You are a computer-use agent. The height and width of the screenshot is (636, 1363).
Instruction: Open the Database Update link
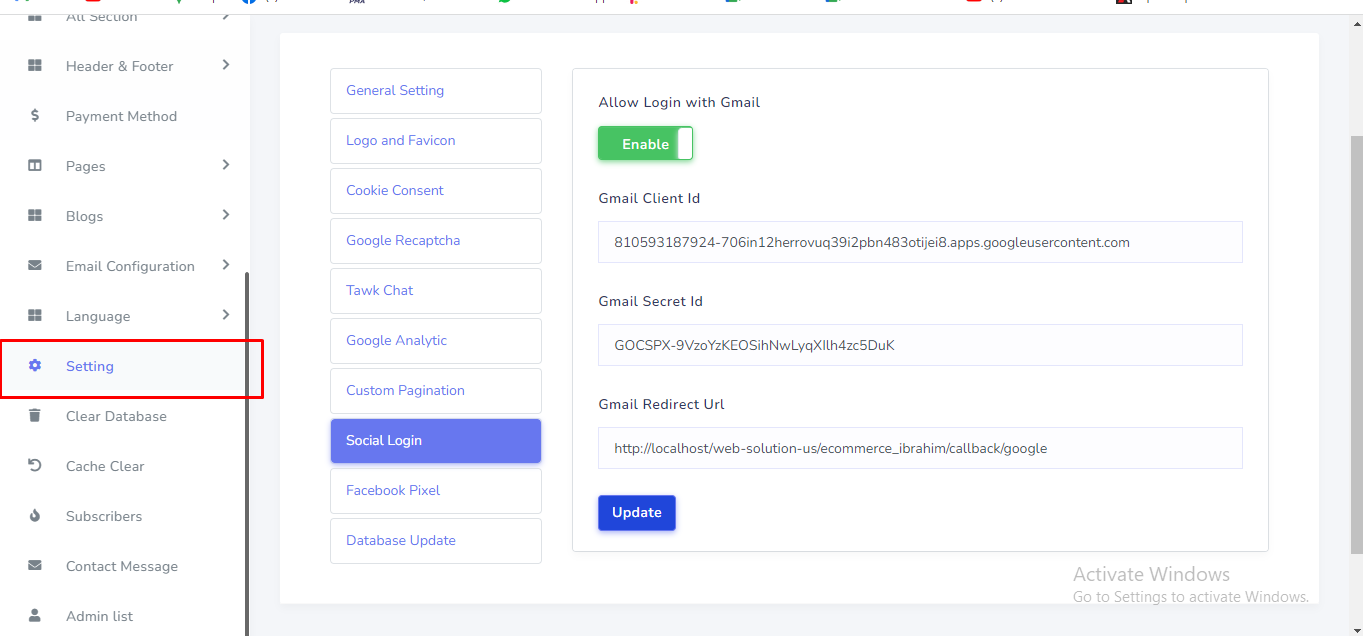pyautogui.click(x=435, y=541)
